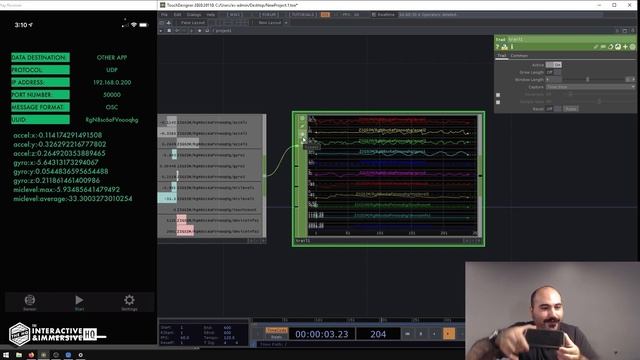Click the Time Path field
Screen dimensions: 640x360
(359, 344)
